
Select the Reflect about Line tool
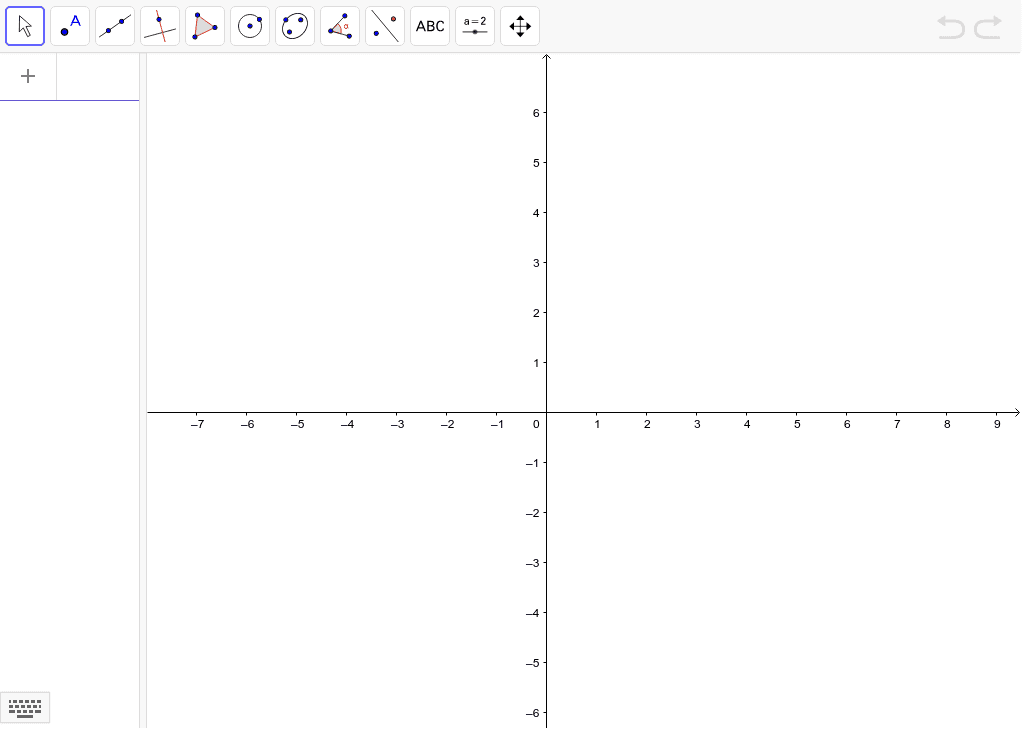click(x=384, y=25)
